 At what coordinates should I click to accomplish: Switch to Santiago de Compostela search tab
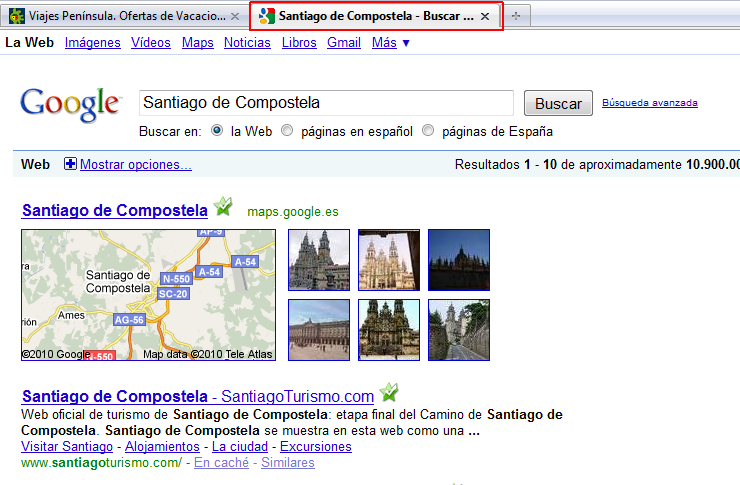(x=376, y=16)
